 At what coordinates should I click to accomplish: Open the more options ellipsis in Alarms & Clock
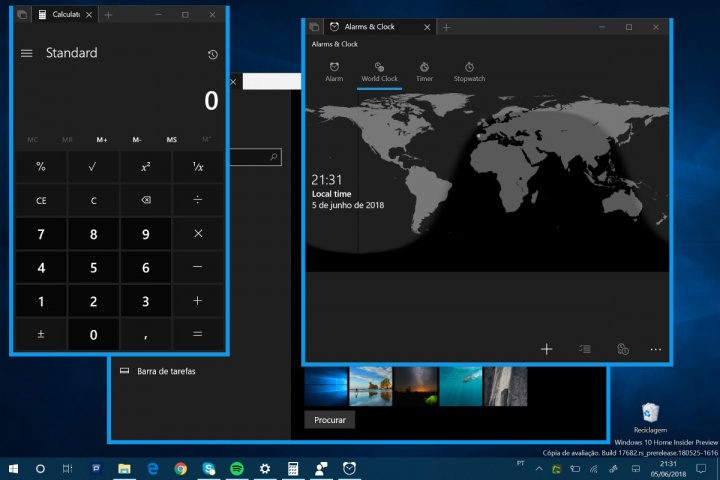(656, 349)
